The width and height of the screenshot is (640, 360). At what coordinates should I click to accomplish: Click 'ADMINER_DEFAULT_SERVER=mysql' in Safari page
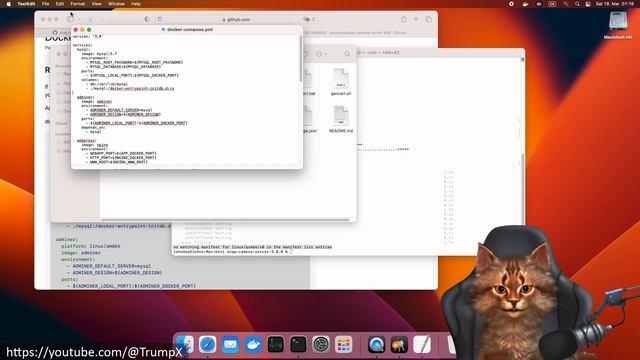tap(111, 266)
